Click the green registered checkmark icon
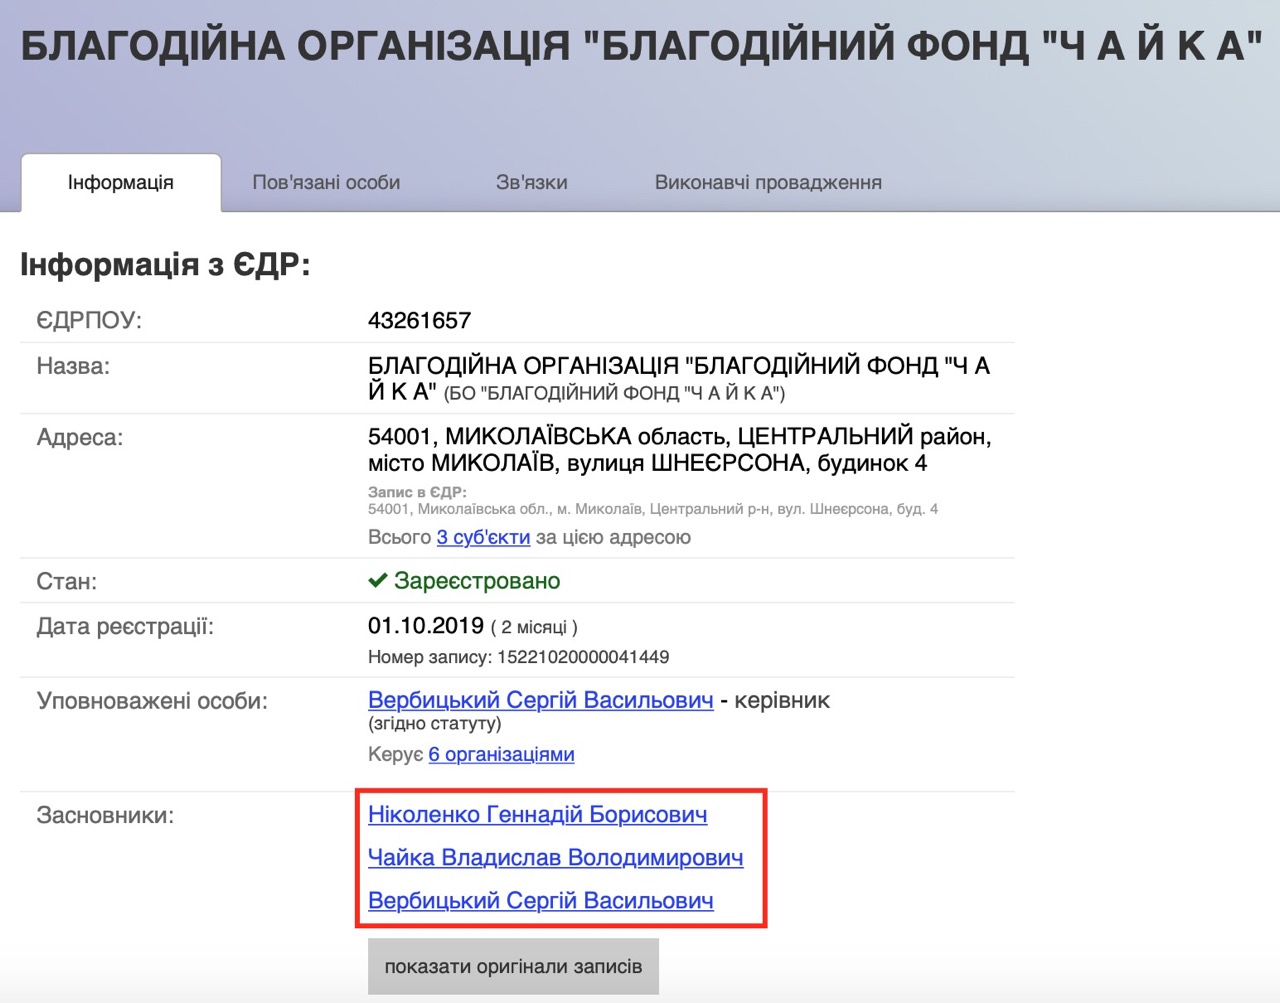 378,581
